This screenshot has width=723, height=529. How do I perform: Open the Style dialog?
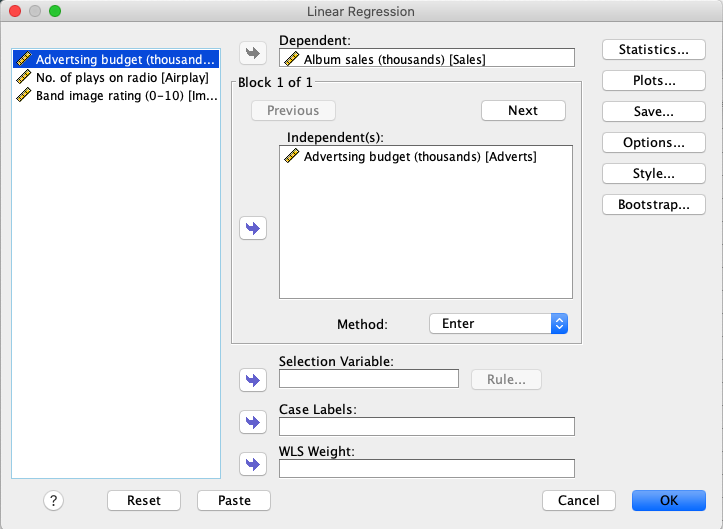point(654,173)
